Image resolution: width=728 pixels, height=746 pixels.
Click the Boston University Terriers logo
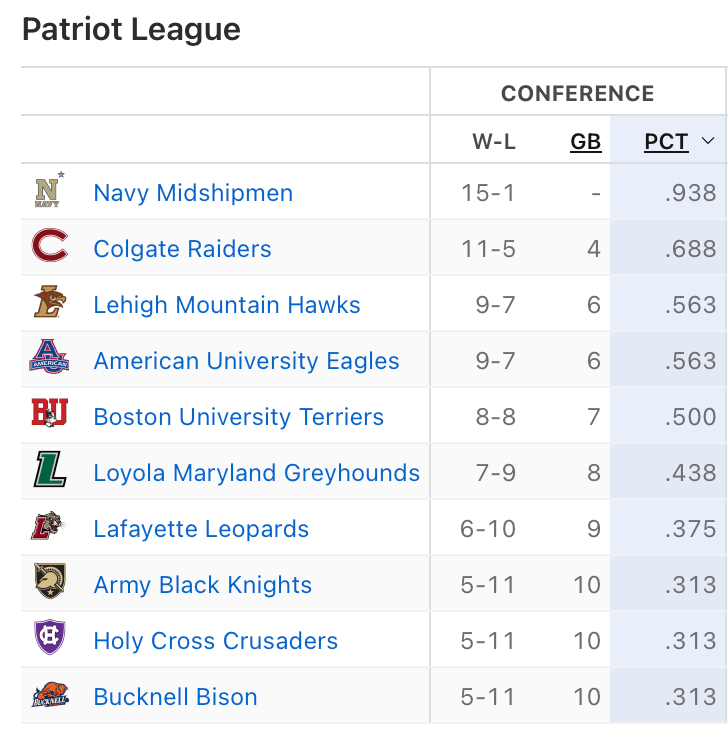point(49,415)
